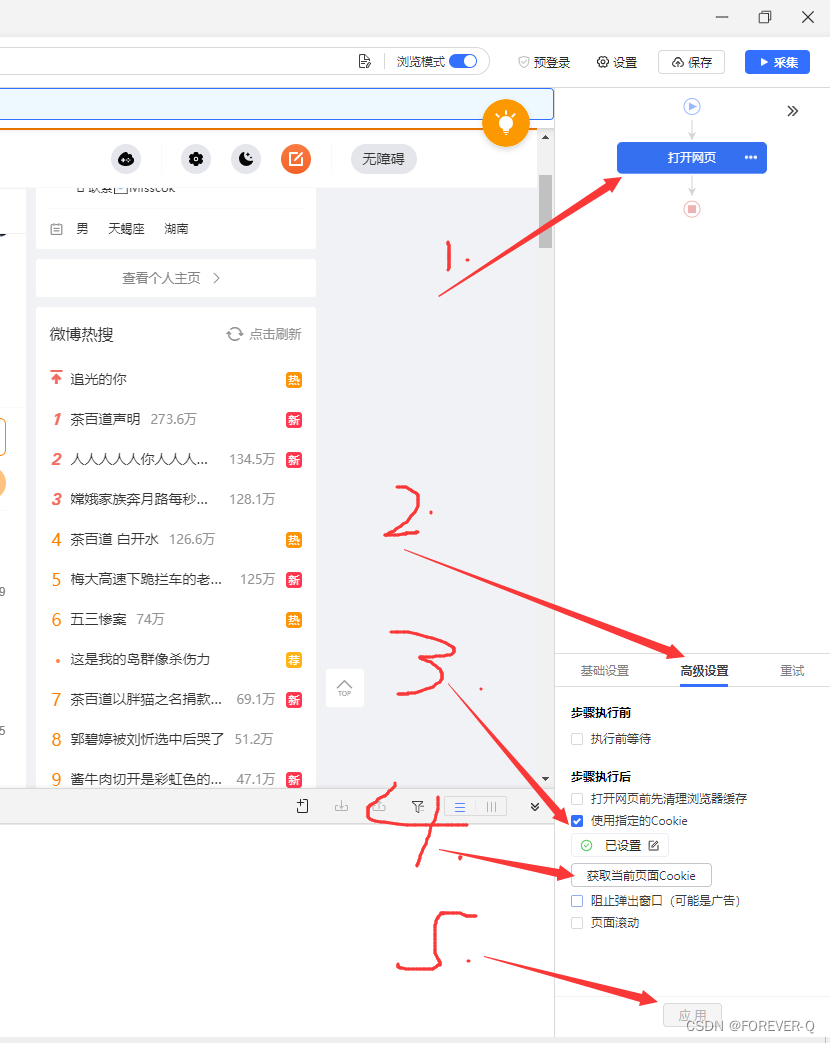Click the page vertical scrollbar thumb

click(x=545, y=212)
